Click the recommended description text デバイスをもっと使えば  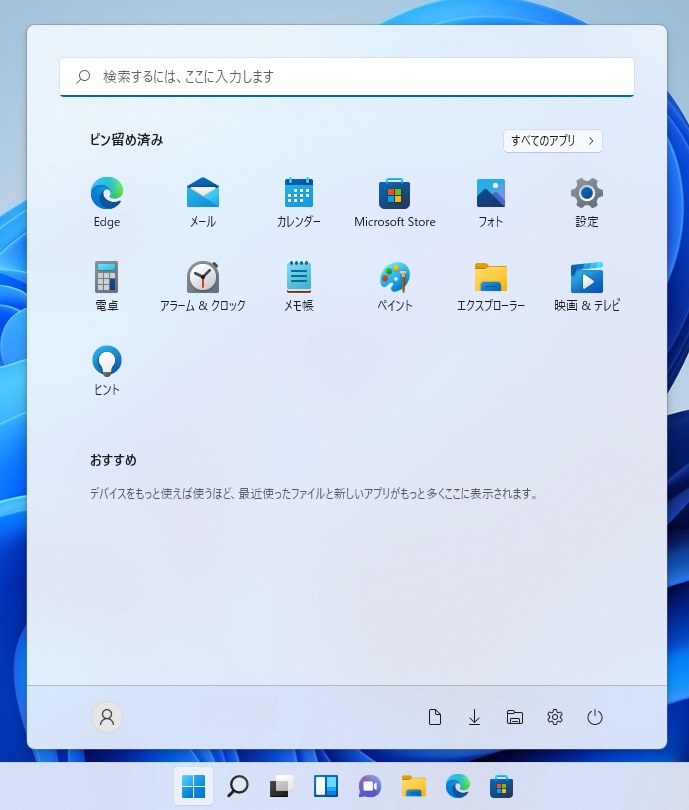314,493
